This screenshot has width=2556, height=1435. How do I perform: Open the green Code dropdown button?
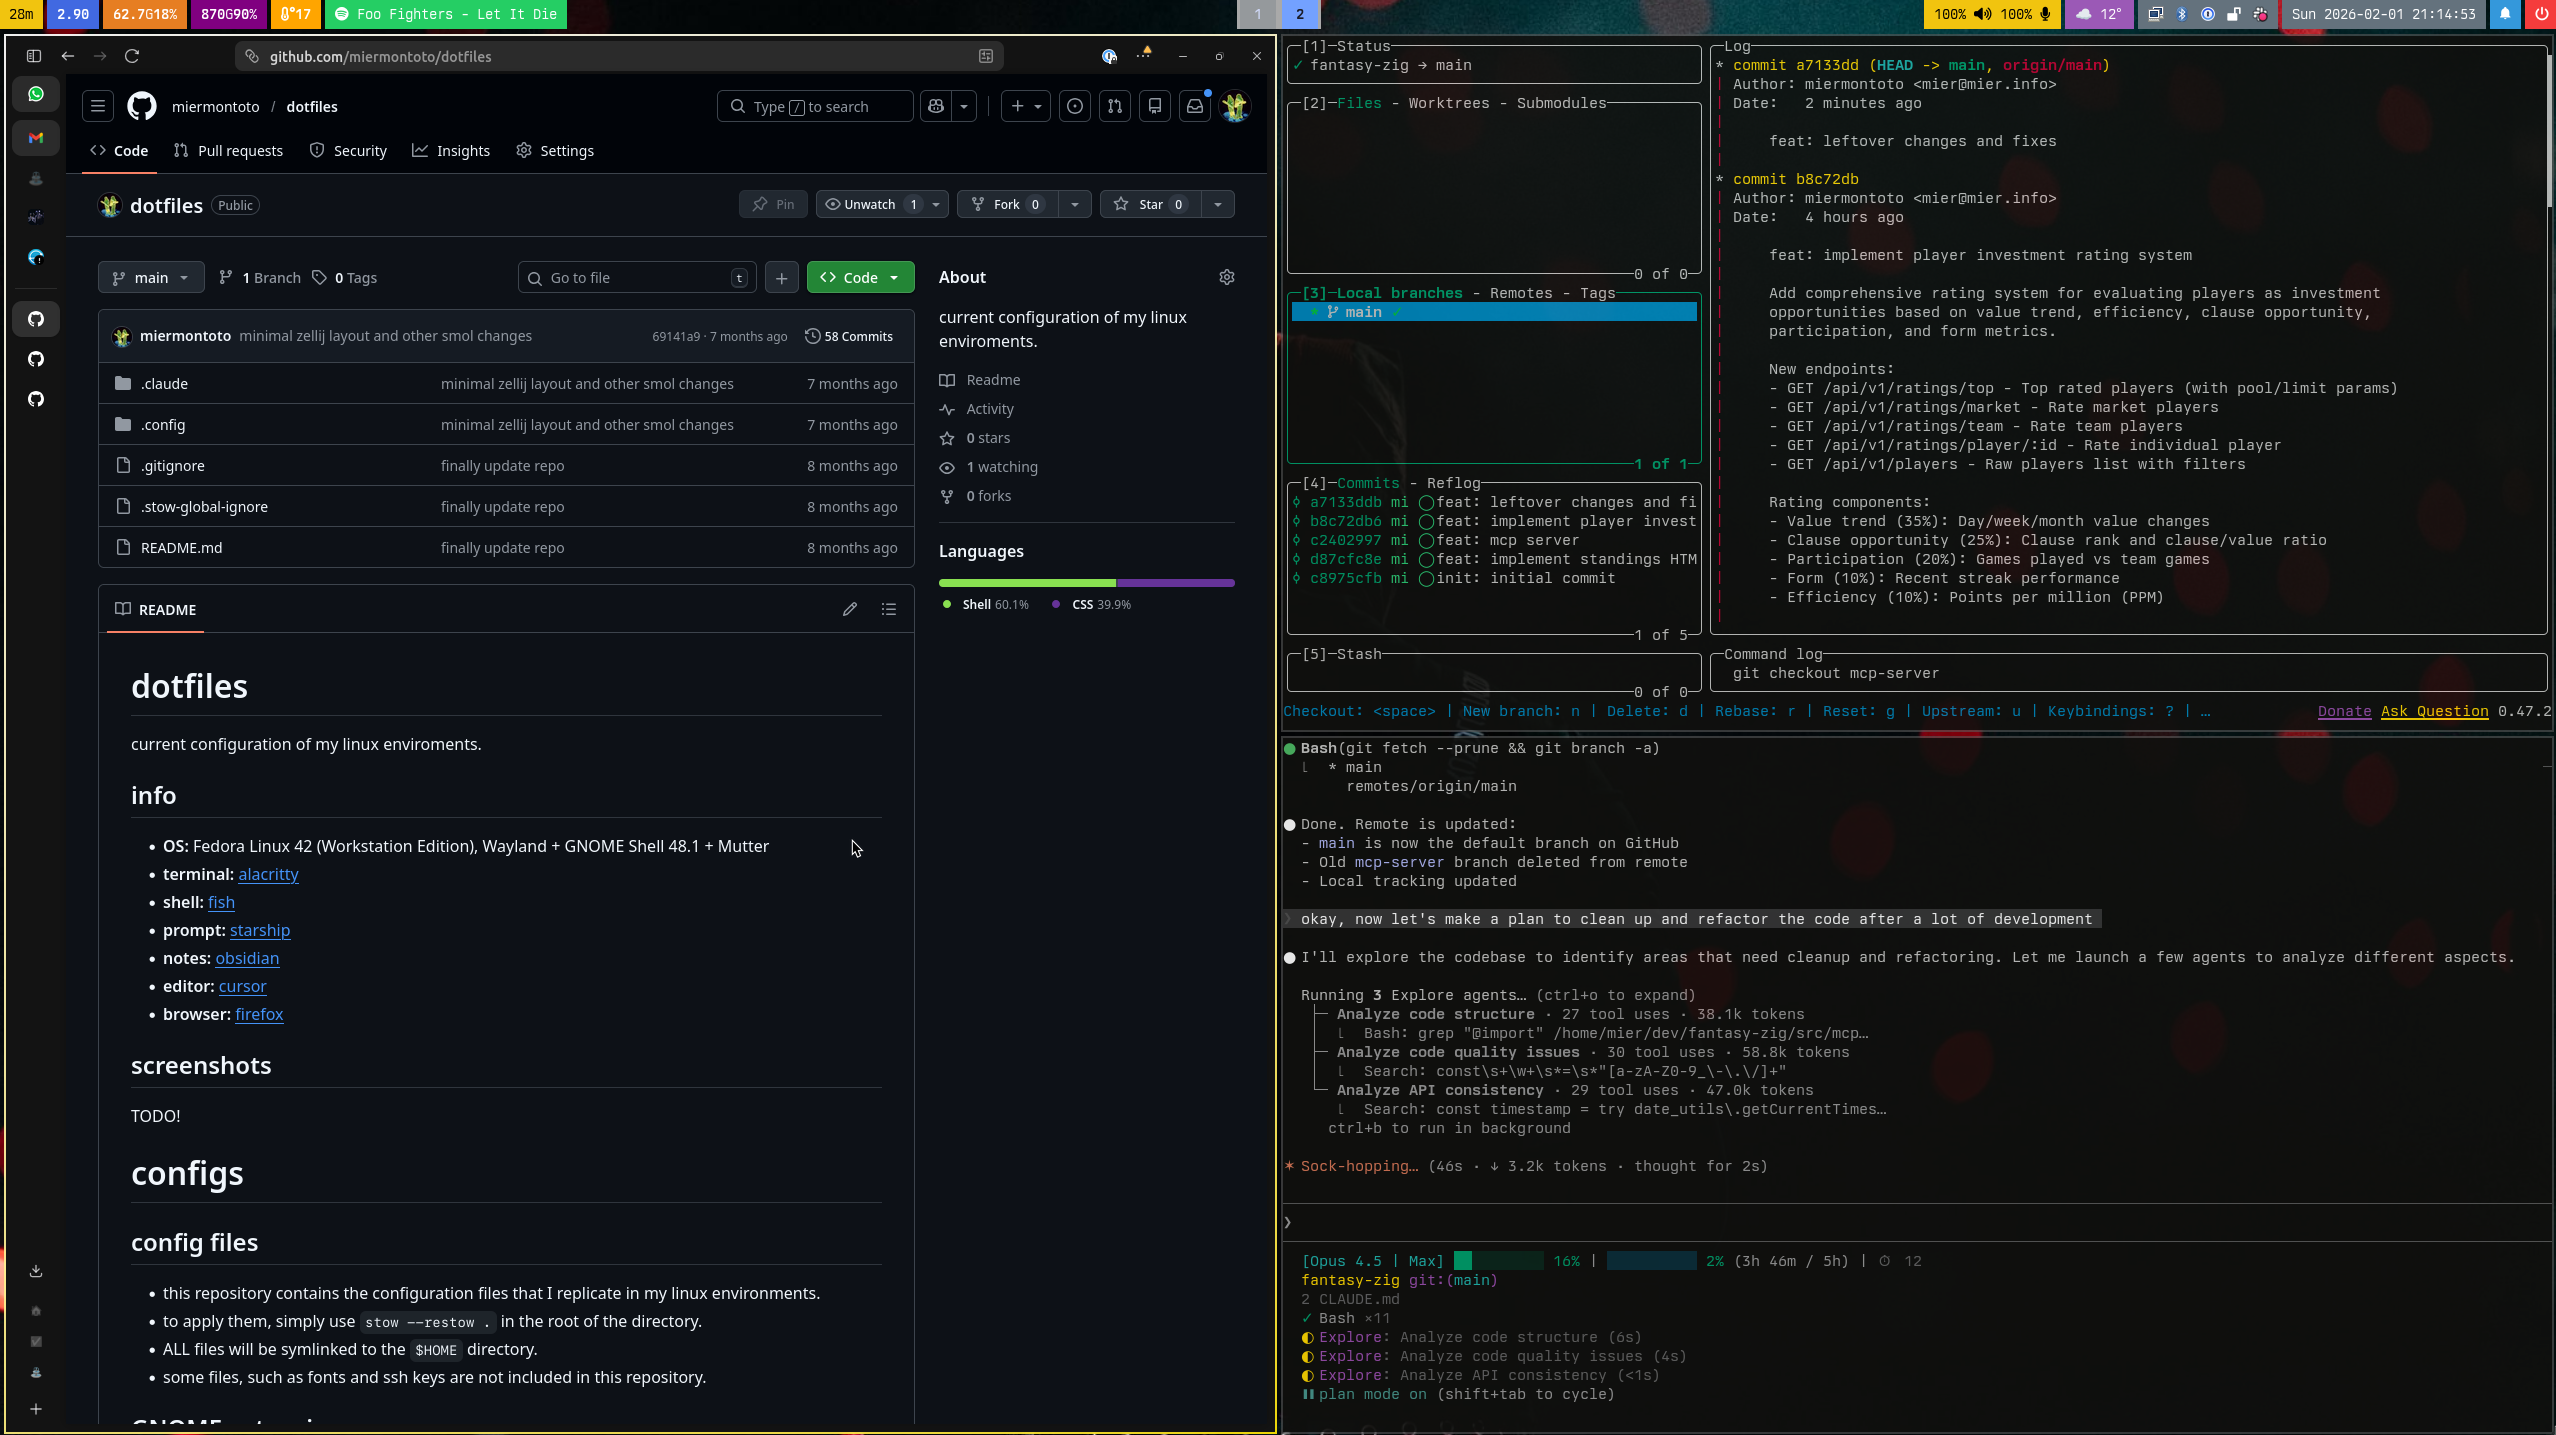[860, 277]
